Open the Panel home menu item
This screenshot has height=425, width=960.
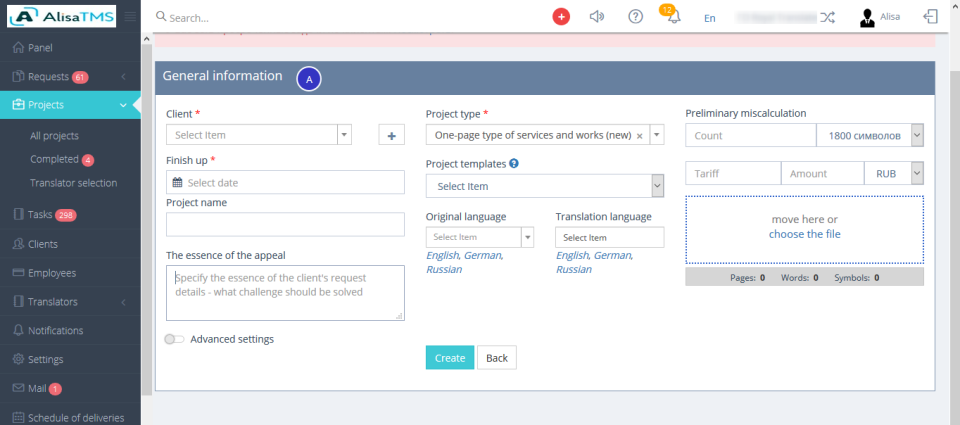[x=70, y=48]
